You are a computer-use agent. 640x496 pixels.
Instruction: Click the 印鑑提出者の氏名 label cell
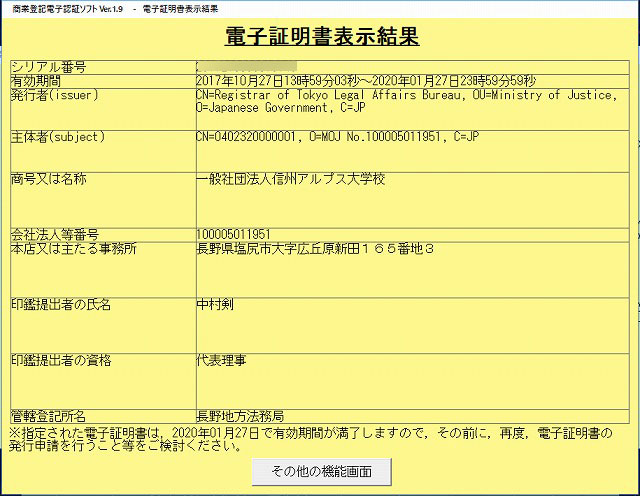click(60, 304)
